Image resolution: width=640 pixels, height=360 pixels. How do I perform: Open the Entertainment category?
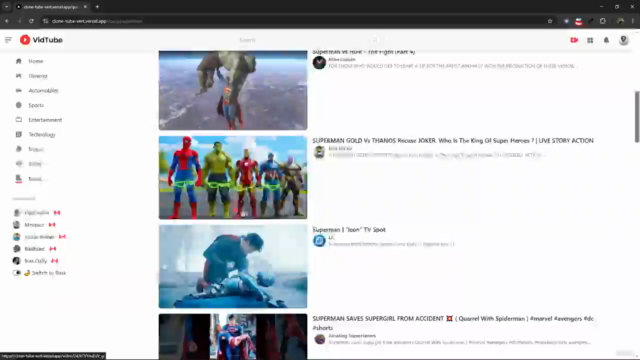click(x=45, y=120)
